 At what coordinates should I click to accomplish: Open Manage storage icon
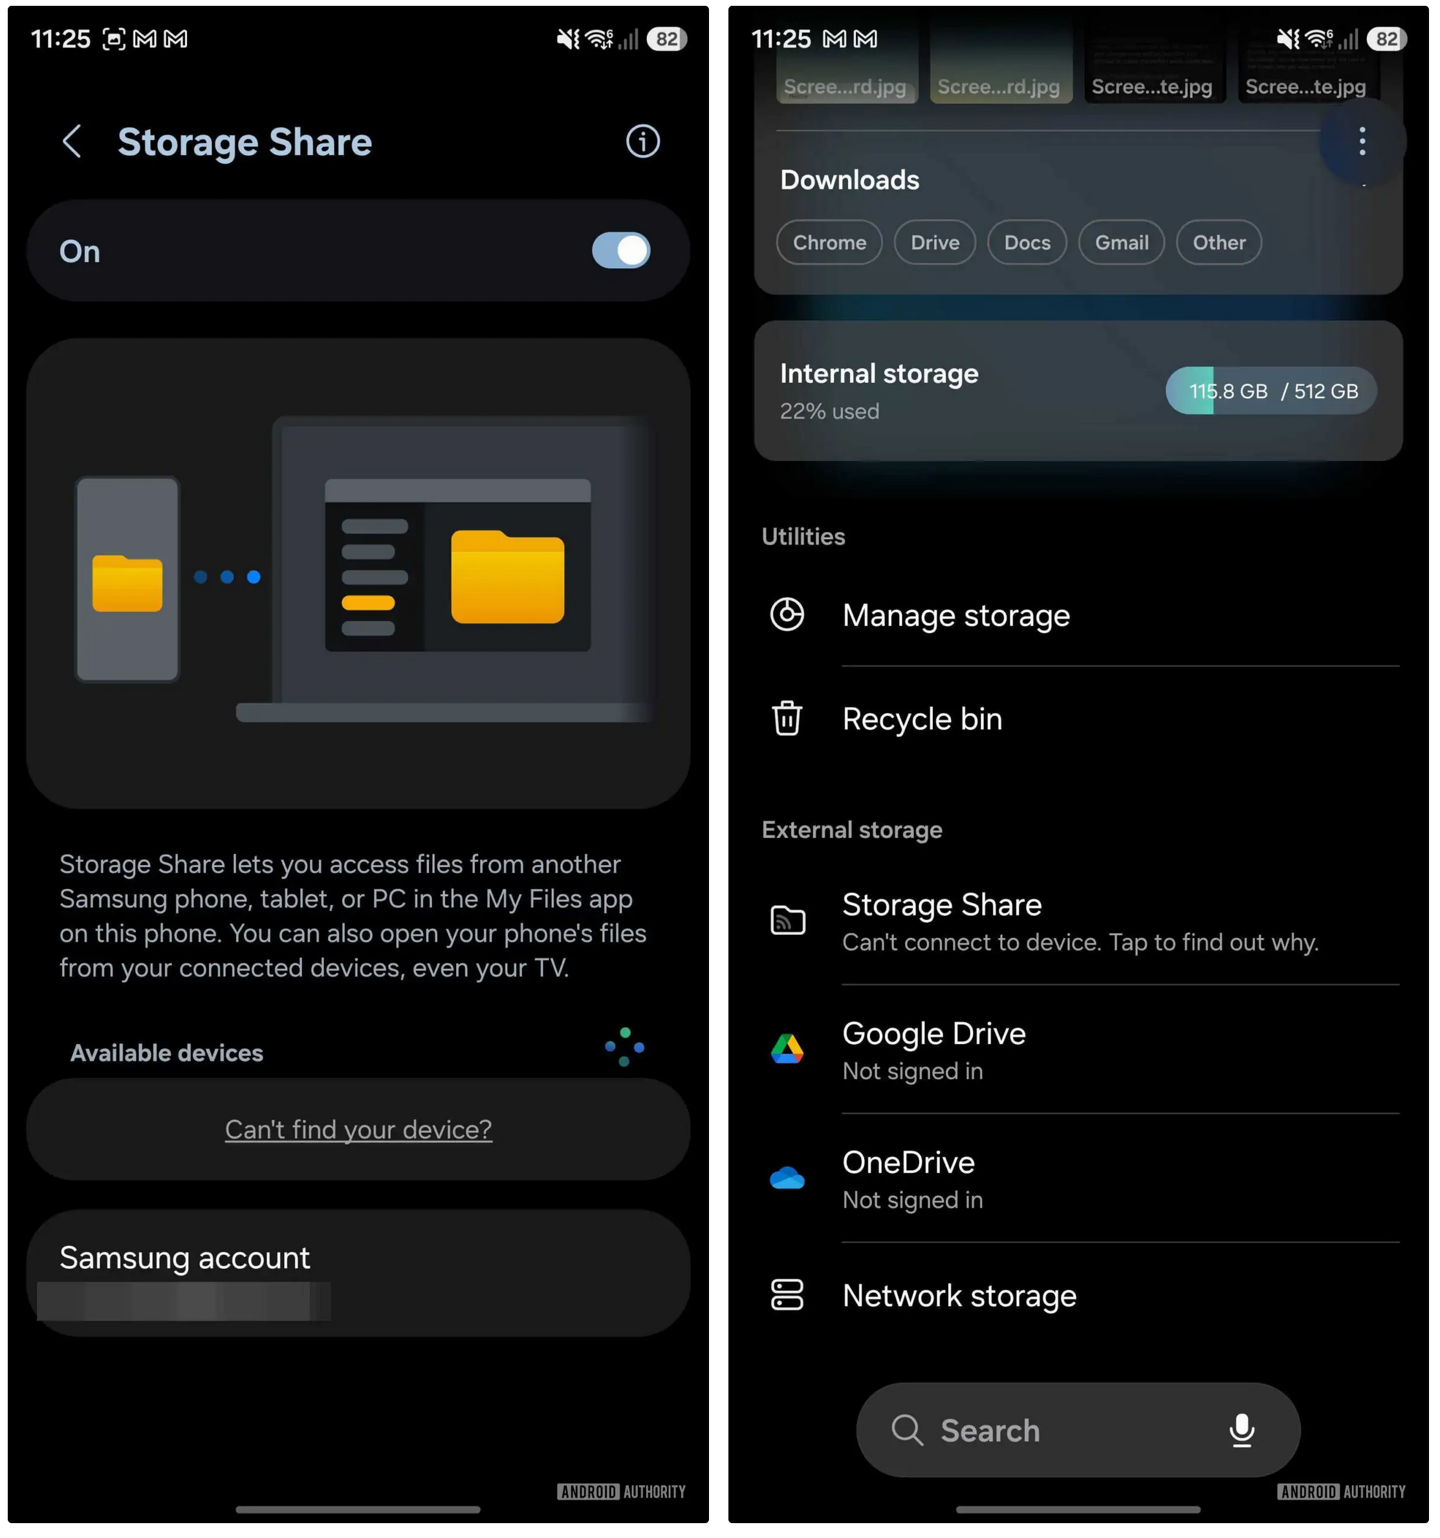click(787, 615)
